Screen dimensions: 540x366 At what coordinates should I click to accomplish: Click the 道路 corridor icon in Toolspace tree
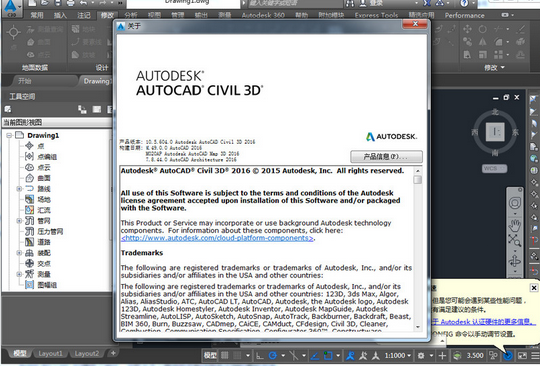click(29, 242)
